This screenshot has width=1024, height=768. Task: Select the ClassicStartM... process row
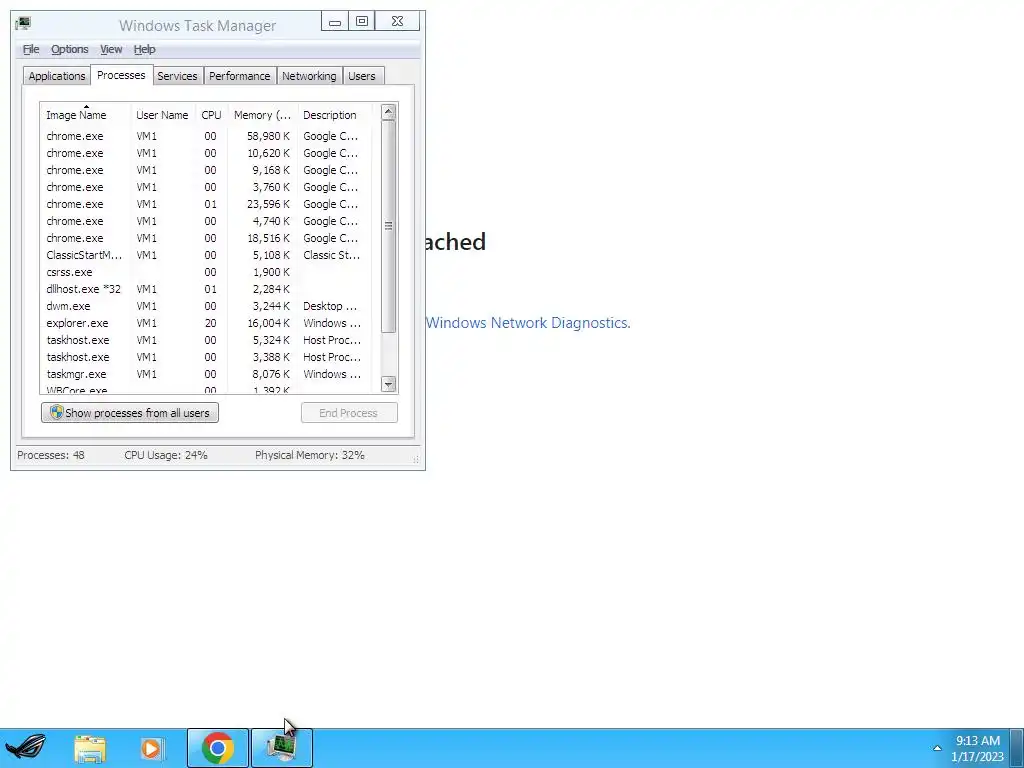[x=206, y=255]
